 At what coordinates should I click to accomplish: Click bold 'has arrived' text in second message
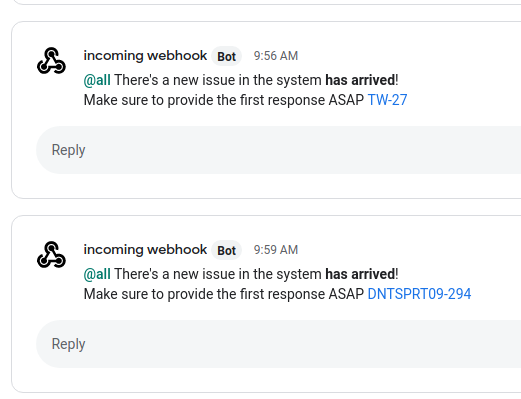tap(360, 274)
